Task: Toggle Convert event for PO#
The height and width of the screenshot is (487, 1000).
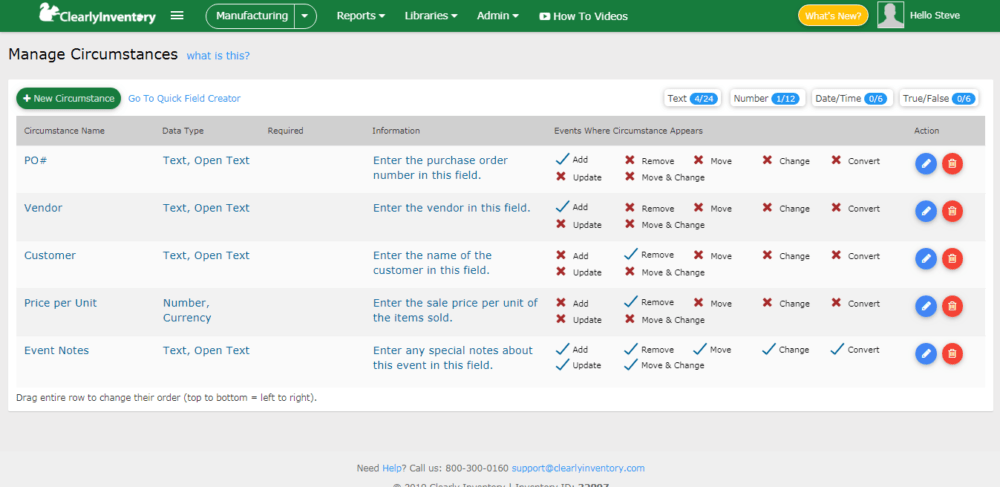Action: (836, 161)
